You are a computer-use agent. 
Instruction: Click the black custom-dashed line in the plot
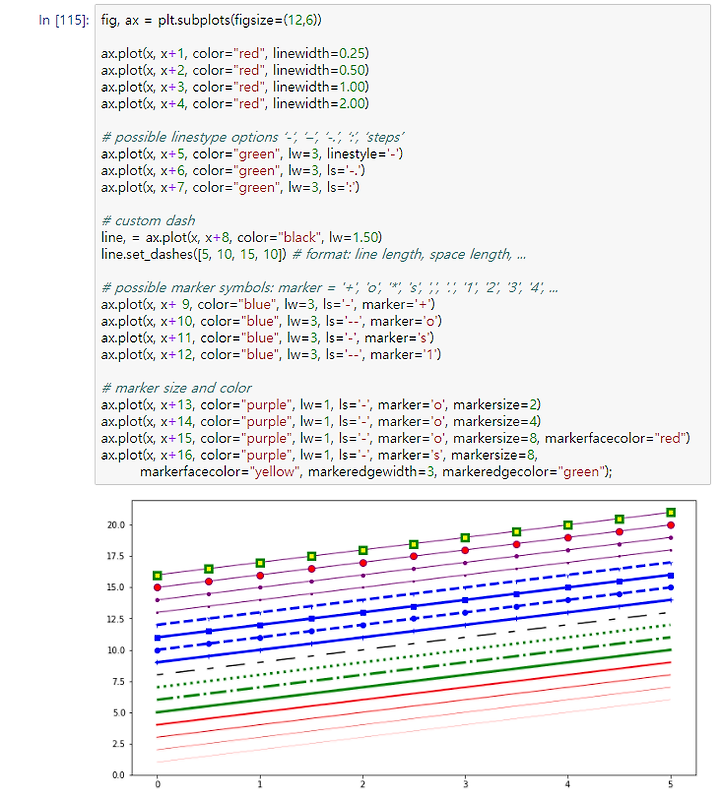(x=414, y=643)
